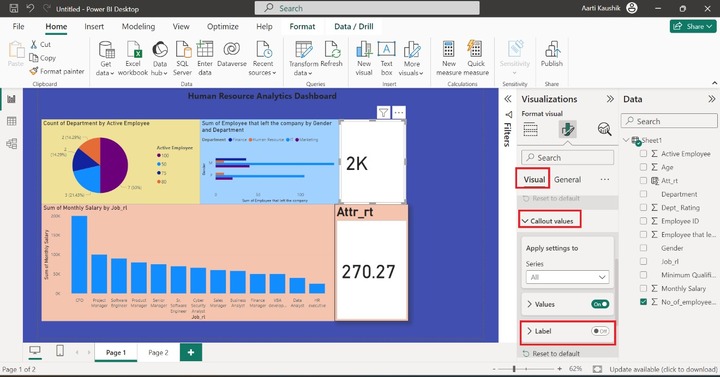720x377 pixels.
Task: Click the Save icon in title bar
Action: [x=14, y=8]
